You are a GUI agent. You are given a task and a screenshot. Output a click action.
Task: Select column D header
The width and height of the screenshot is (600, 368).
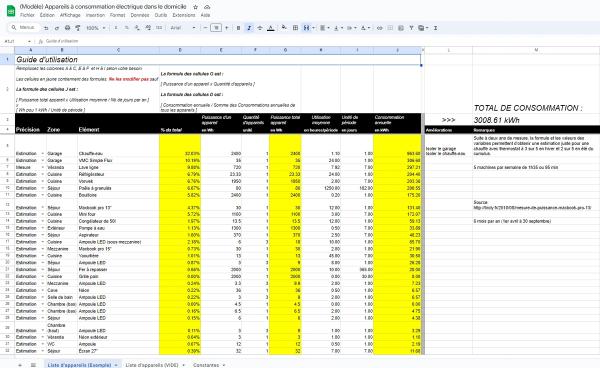point(180,50)
